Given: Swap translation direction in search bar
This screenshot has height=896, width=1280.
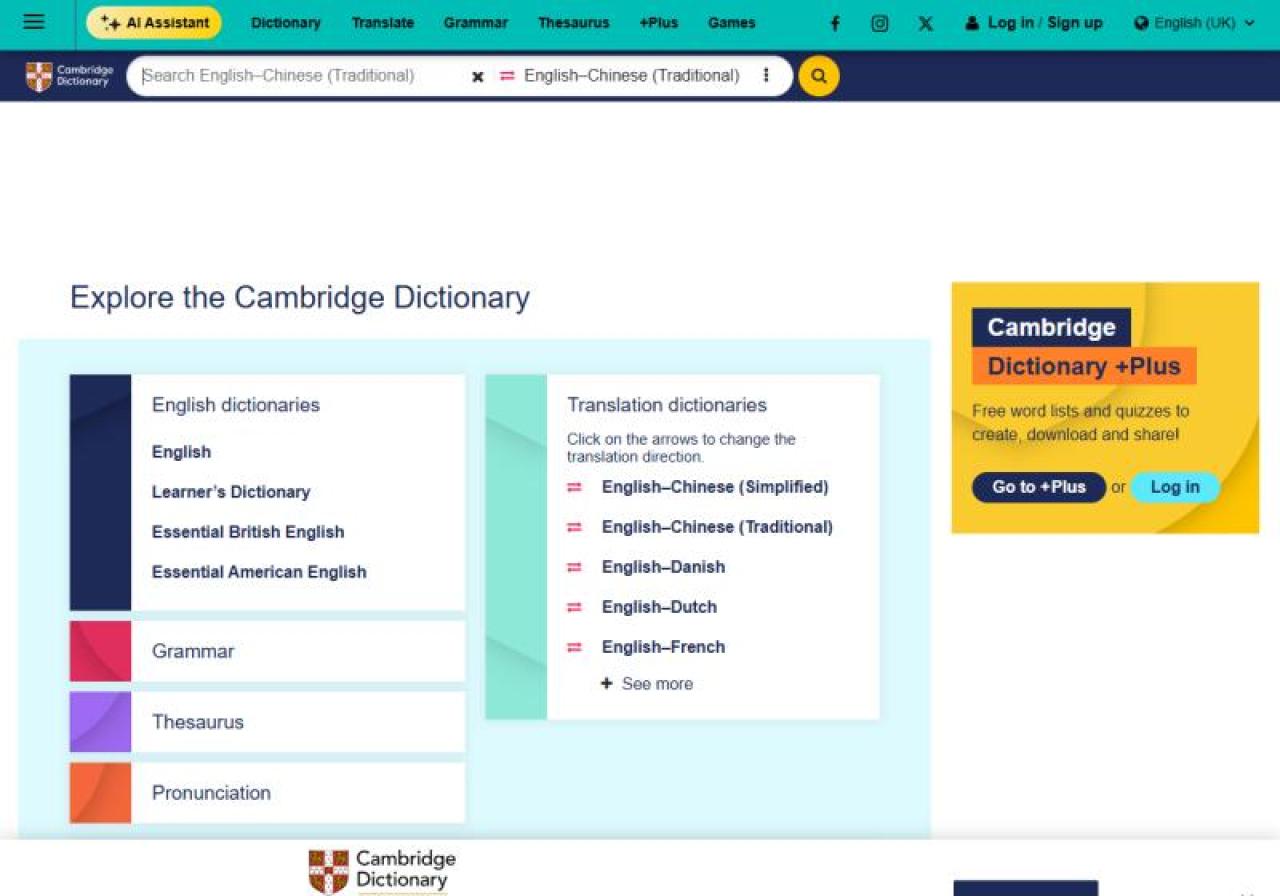Looking at the screenshot, I should pyautogui.click(x=507, y=76).
